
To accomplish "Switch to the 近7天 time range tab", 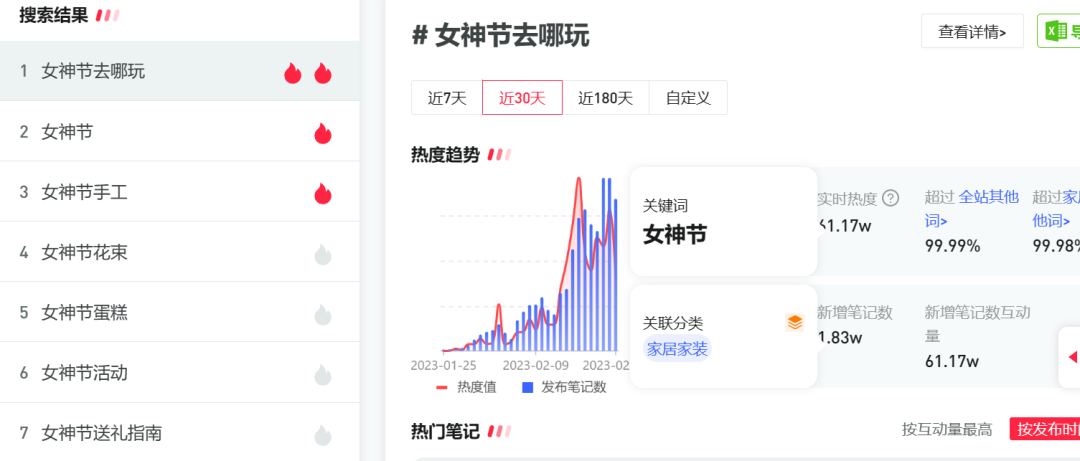I will pyautogui.click(x=447, y=98).
